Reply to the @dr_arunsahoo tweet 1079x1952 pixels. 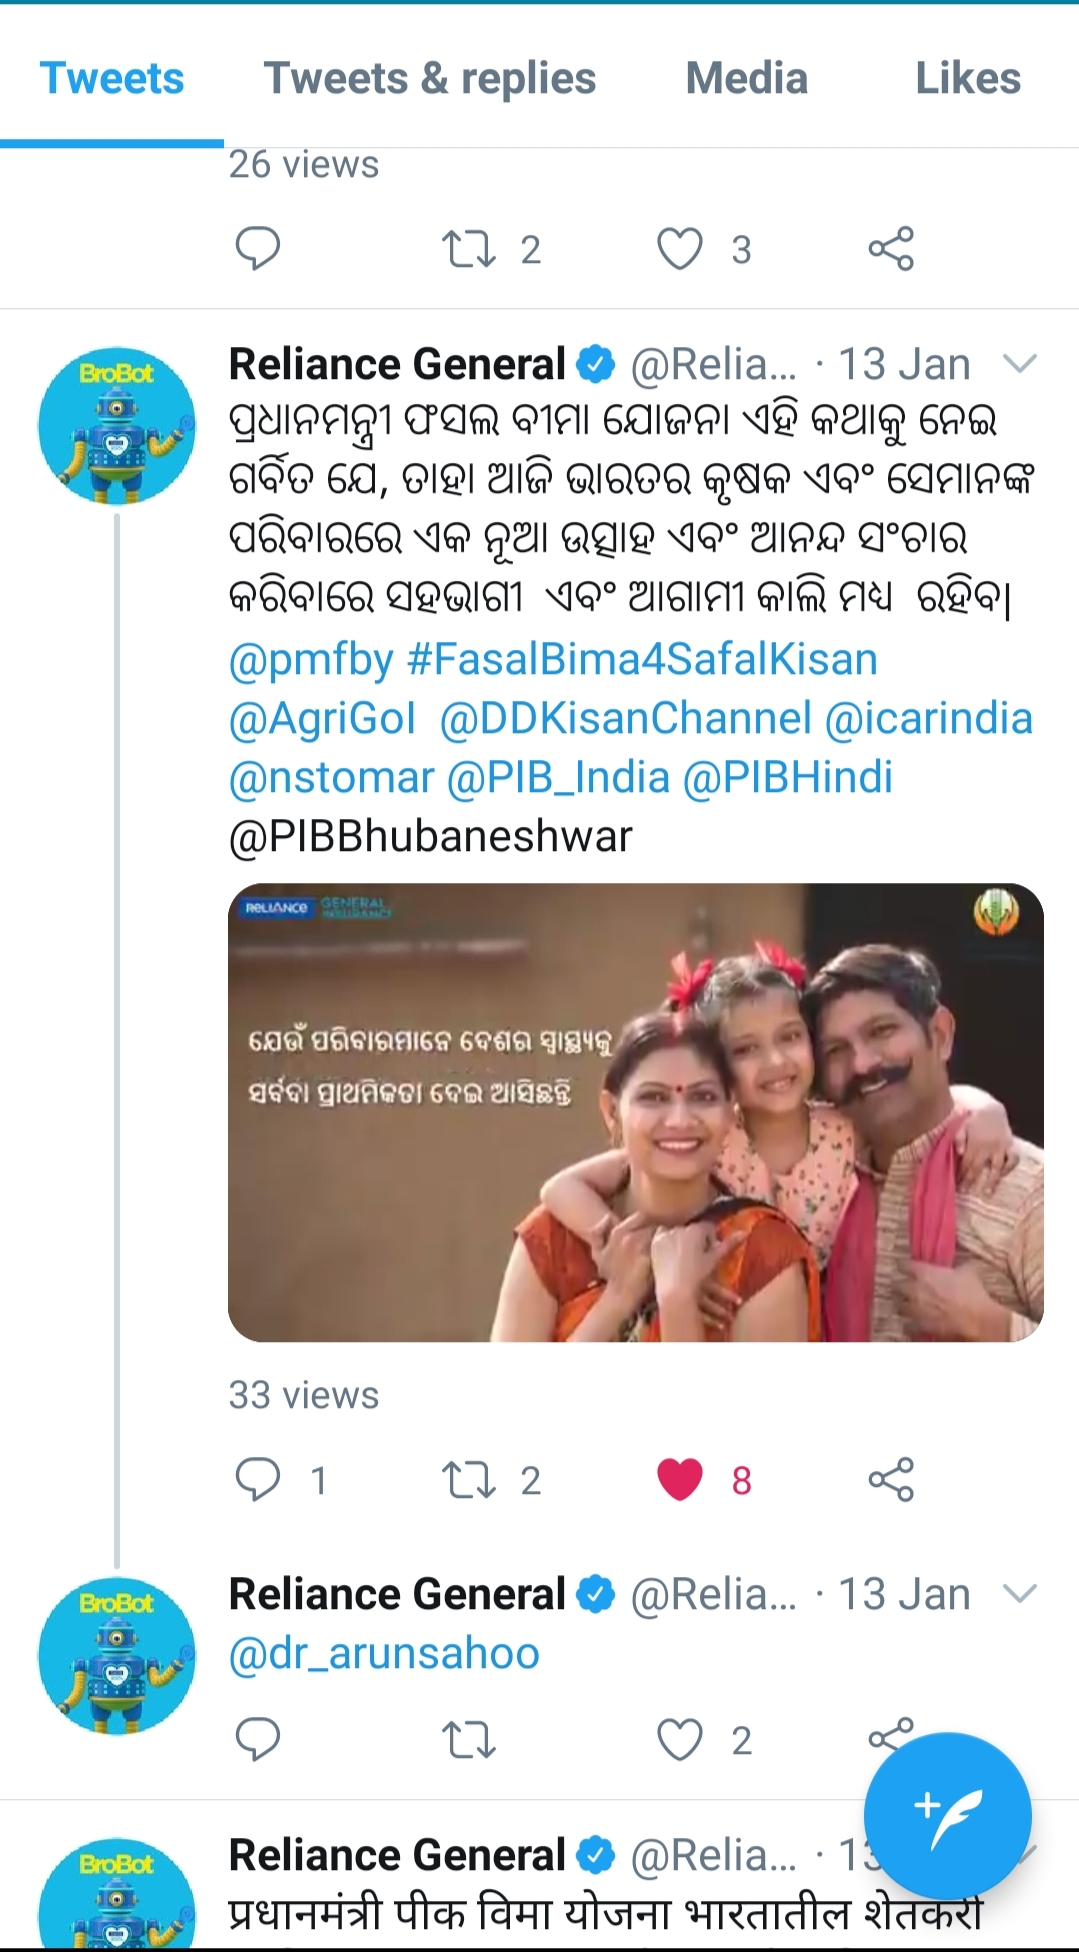pyautogui.click(x=258, y=1741)
